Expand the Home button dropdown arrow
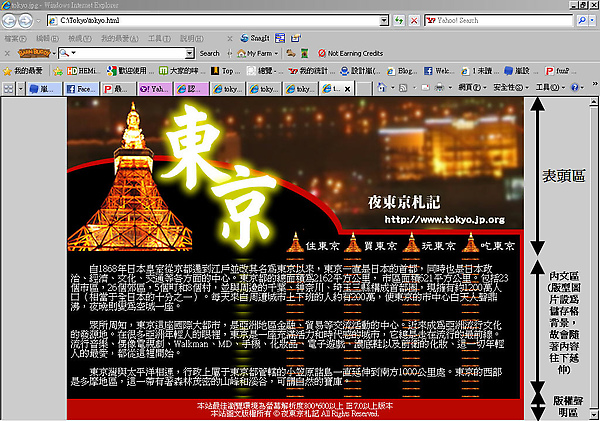600x421 pixels. click(x=392, y=88)
